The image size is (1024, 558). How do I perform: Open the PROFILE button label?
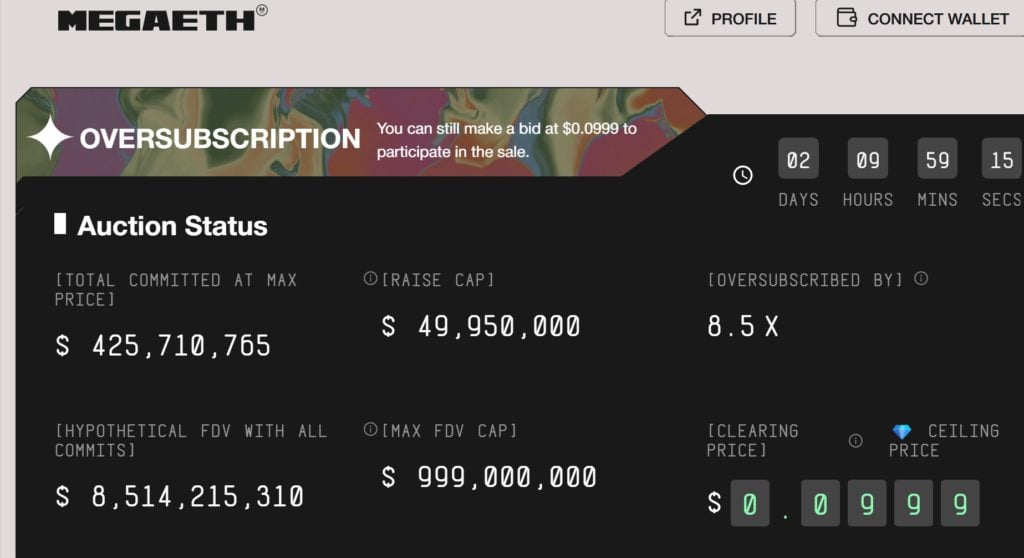pos(743,18)
